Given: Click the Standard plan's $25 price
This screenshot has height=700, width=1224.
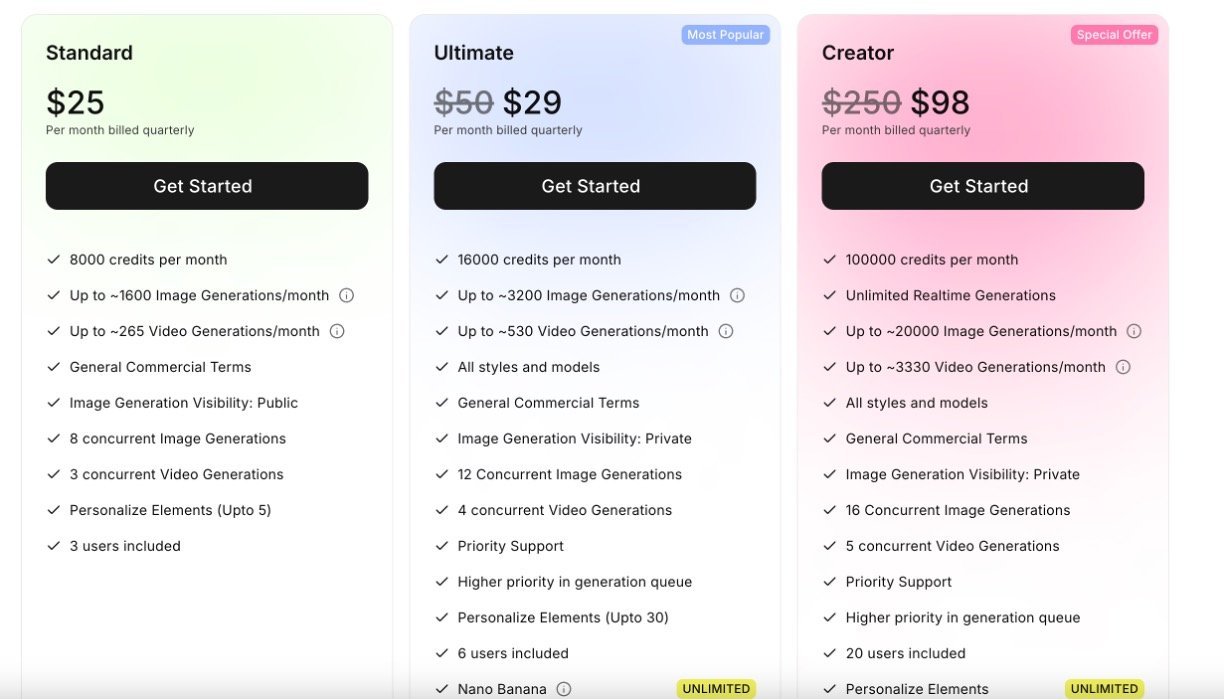Looking at the screenshot, I should point(75,102).
